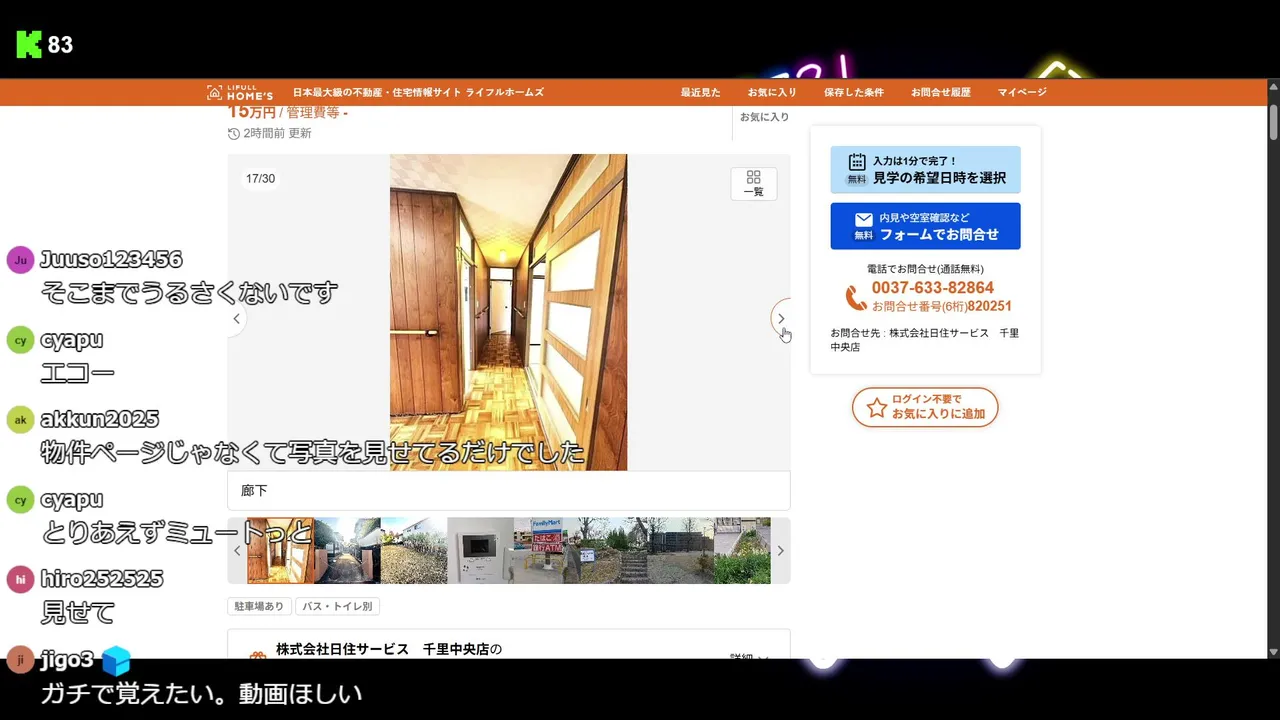The width and height of the screenshot is (1280, 720).
Task: Click the page scrollbar down arrow
Action: coord(1273,652)
